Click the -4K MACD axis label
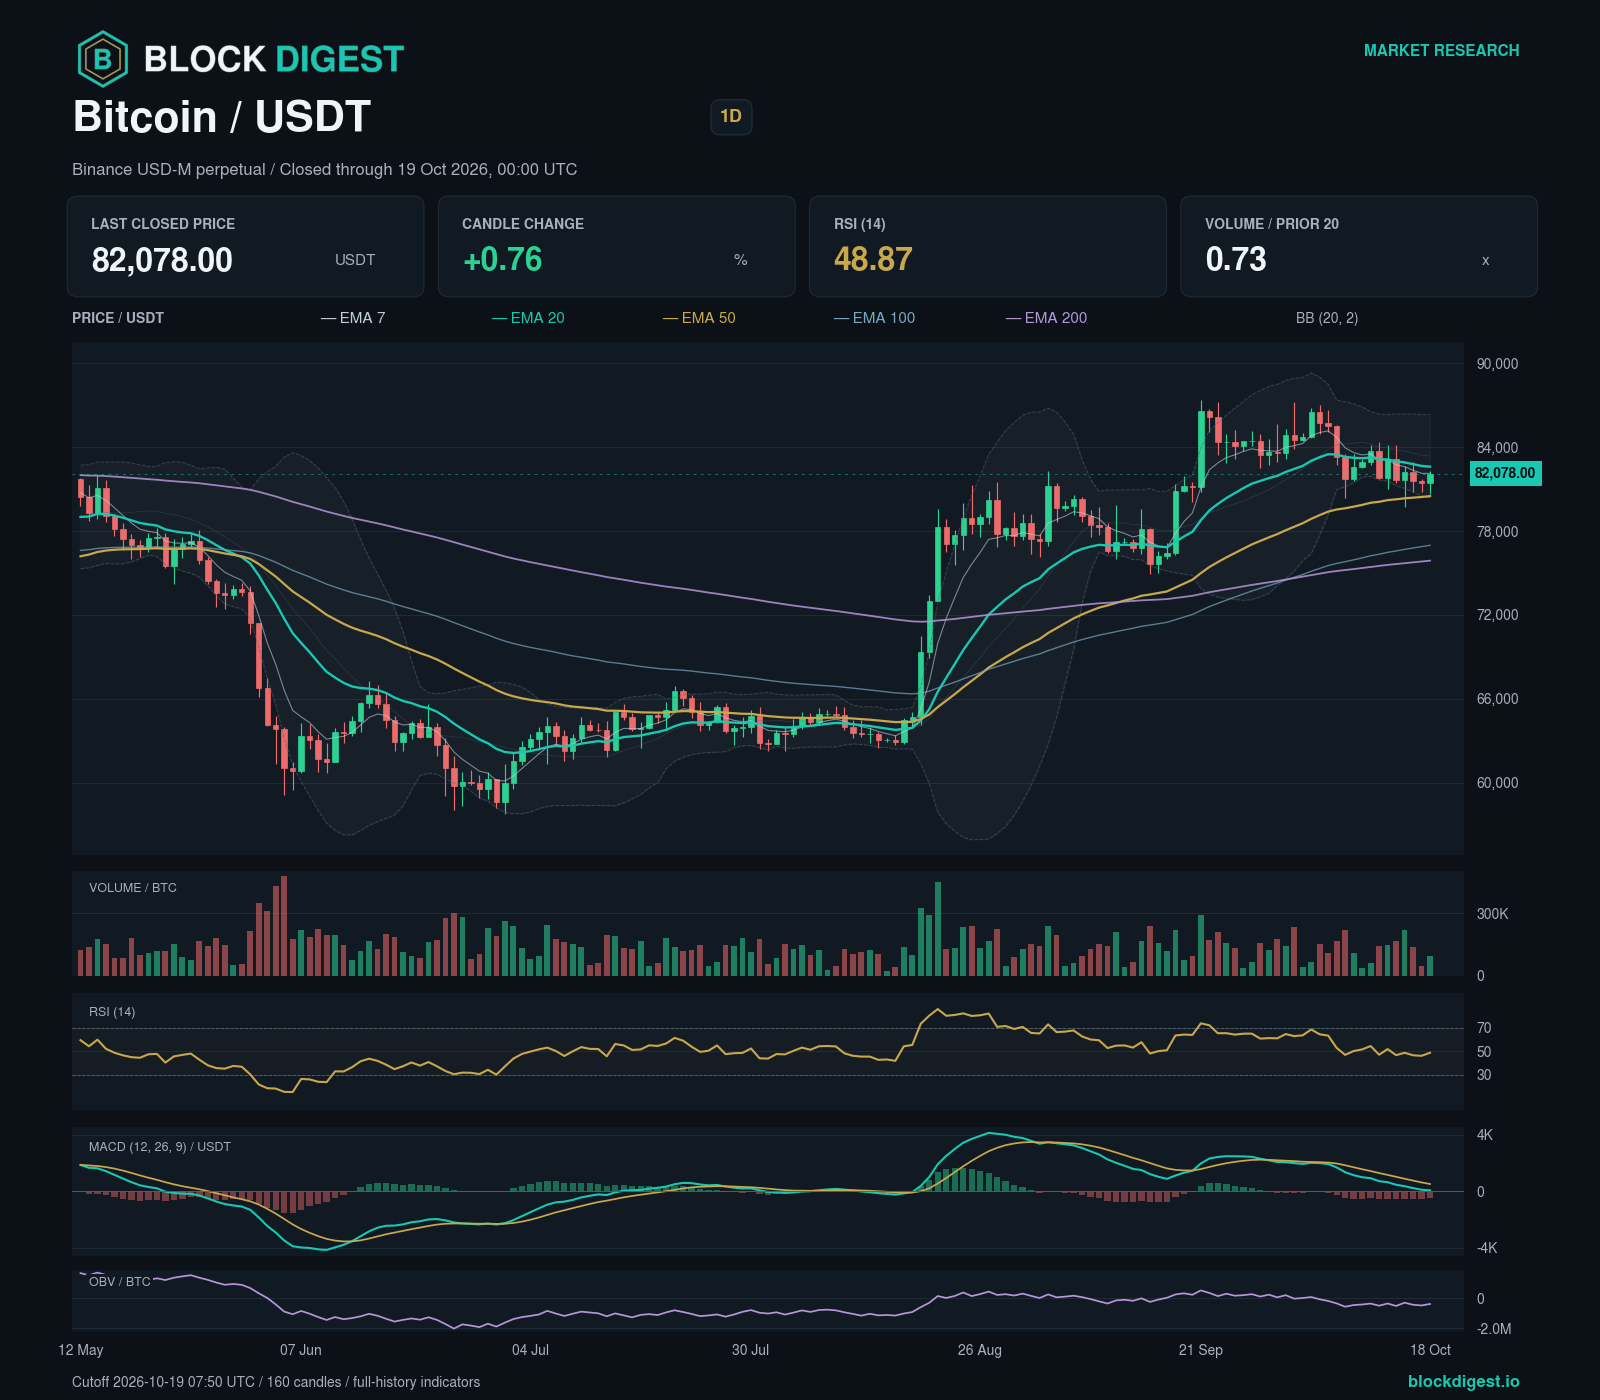 (x=1487, y=1248)
